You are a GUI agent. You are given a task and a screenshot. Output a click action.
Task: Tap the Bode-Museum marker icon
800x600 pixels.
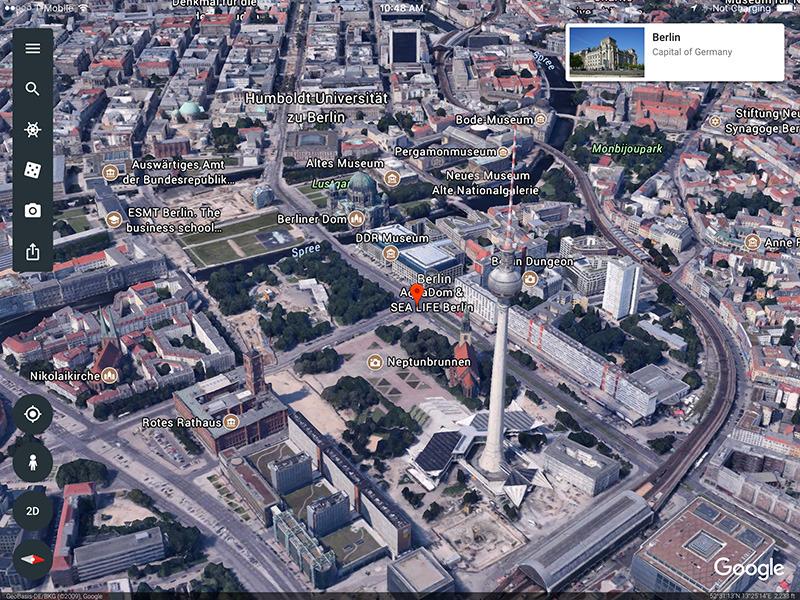[540, 119]
